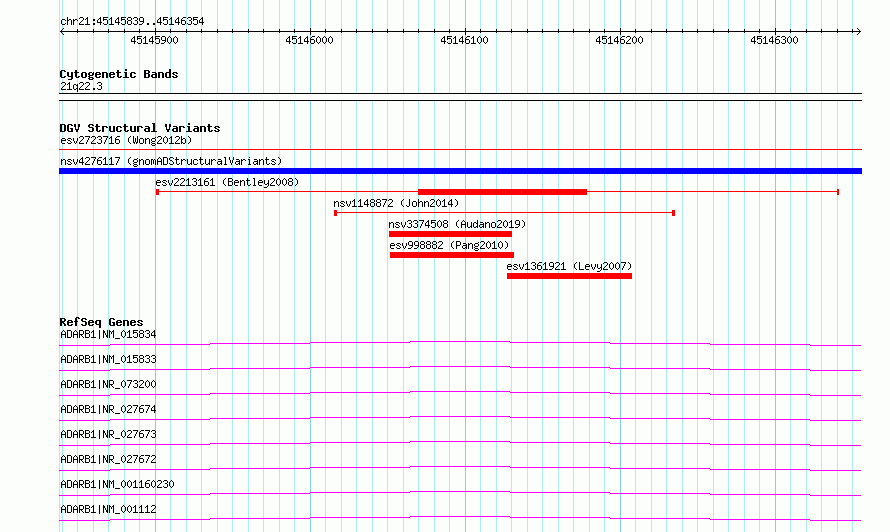Open variant label nsv4276117 (gnomADStructuralVariants)
Image resolution: width=890 pixels, height=532 pixels.
pos(171,161)
